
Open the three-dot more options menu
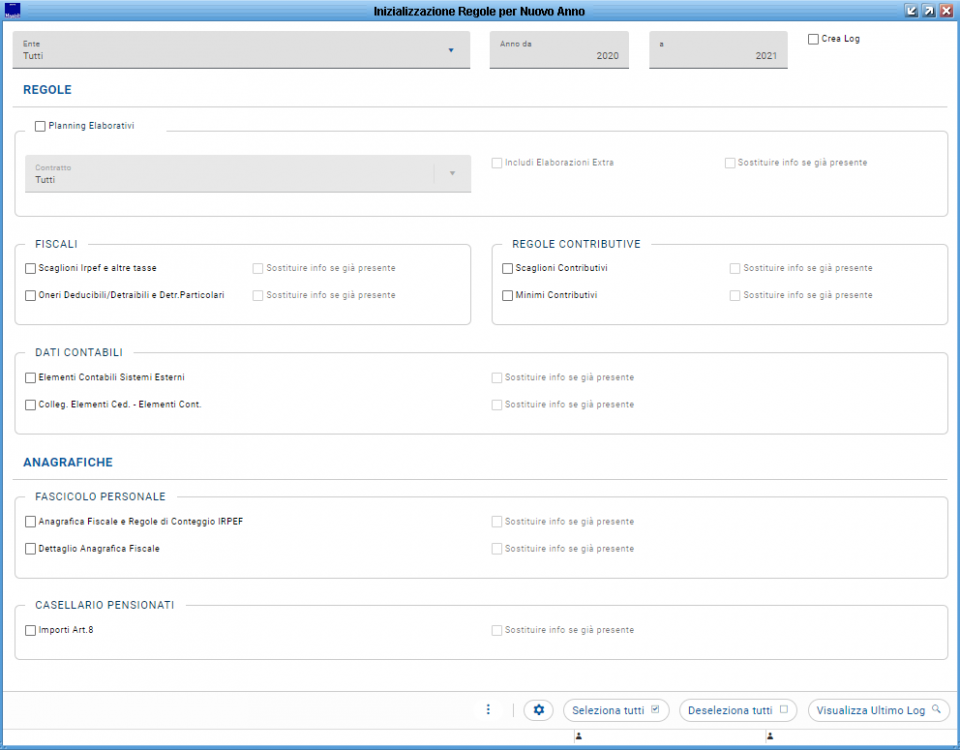pos(488,710)
